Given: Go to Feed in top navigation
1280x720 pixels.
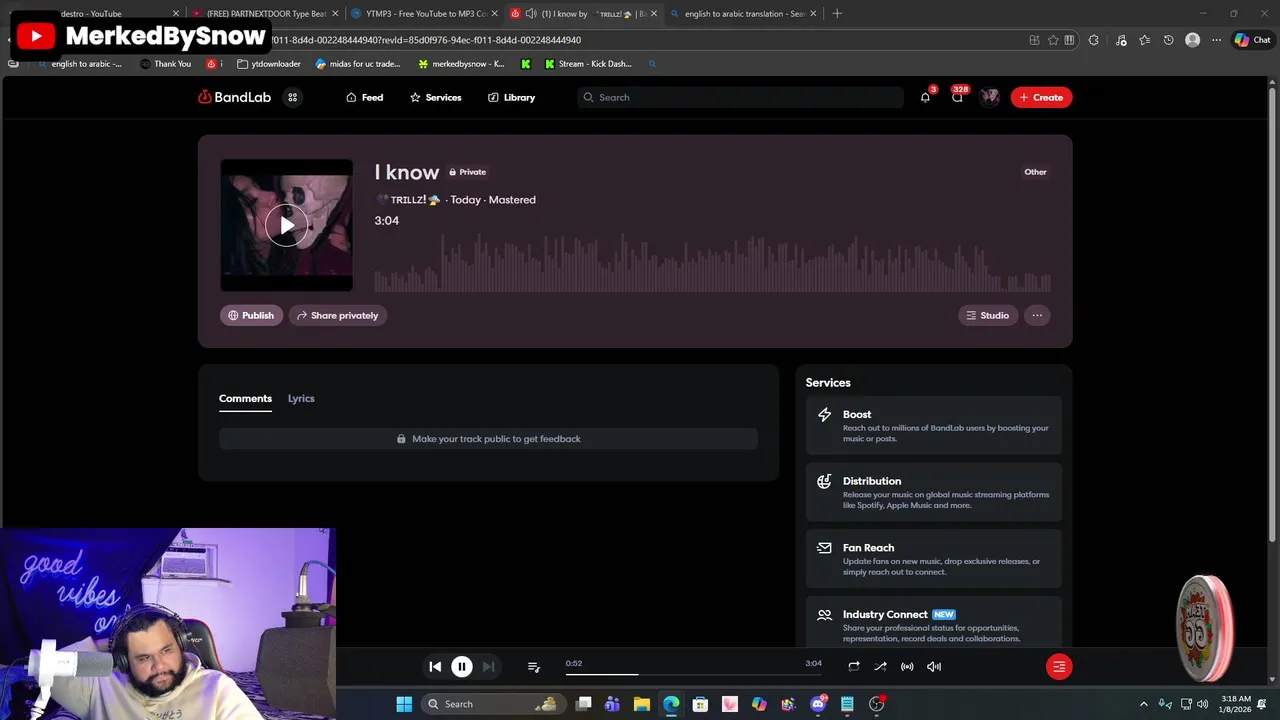Looking at the screenshot, I should pyautogui.click(x=364, y=97).
